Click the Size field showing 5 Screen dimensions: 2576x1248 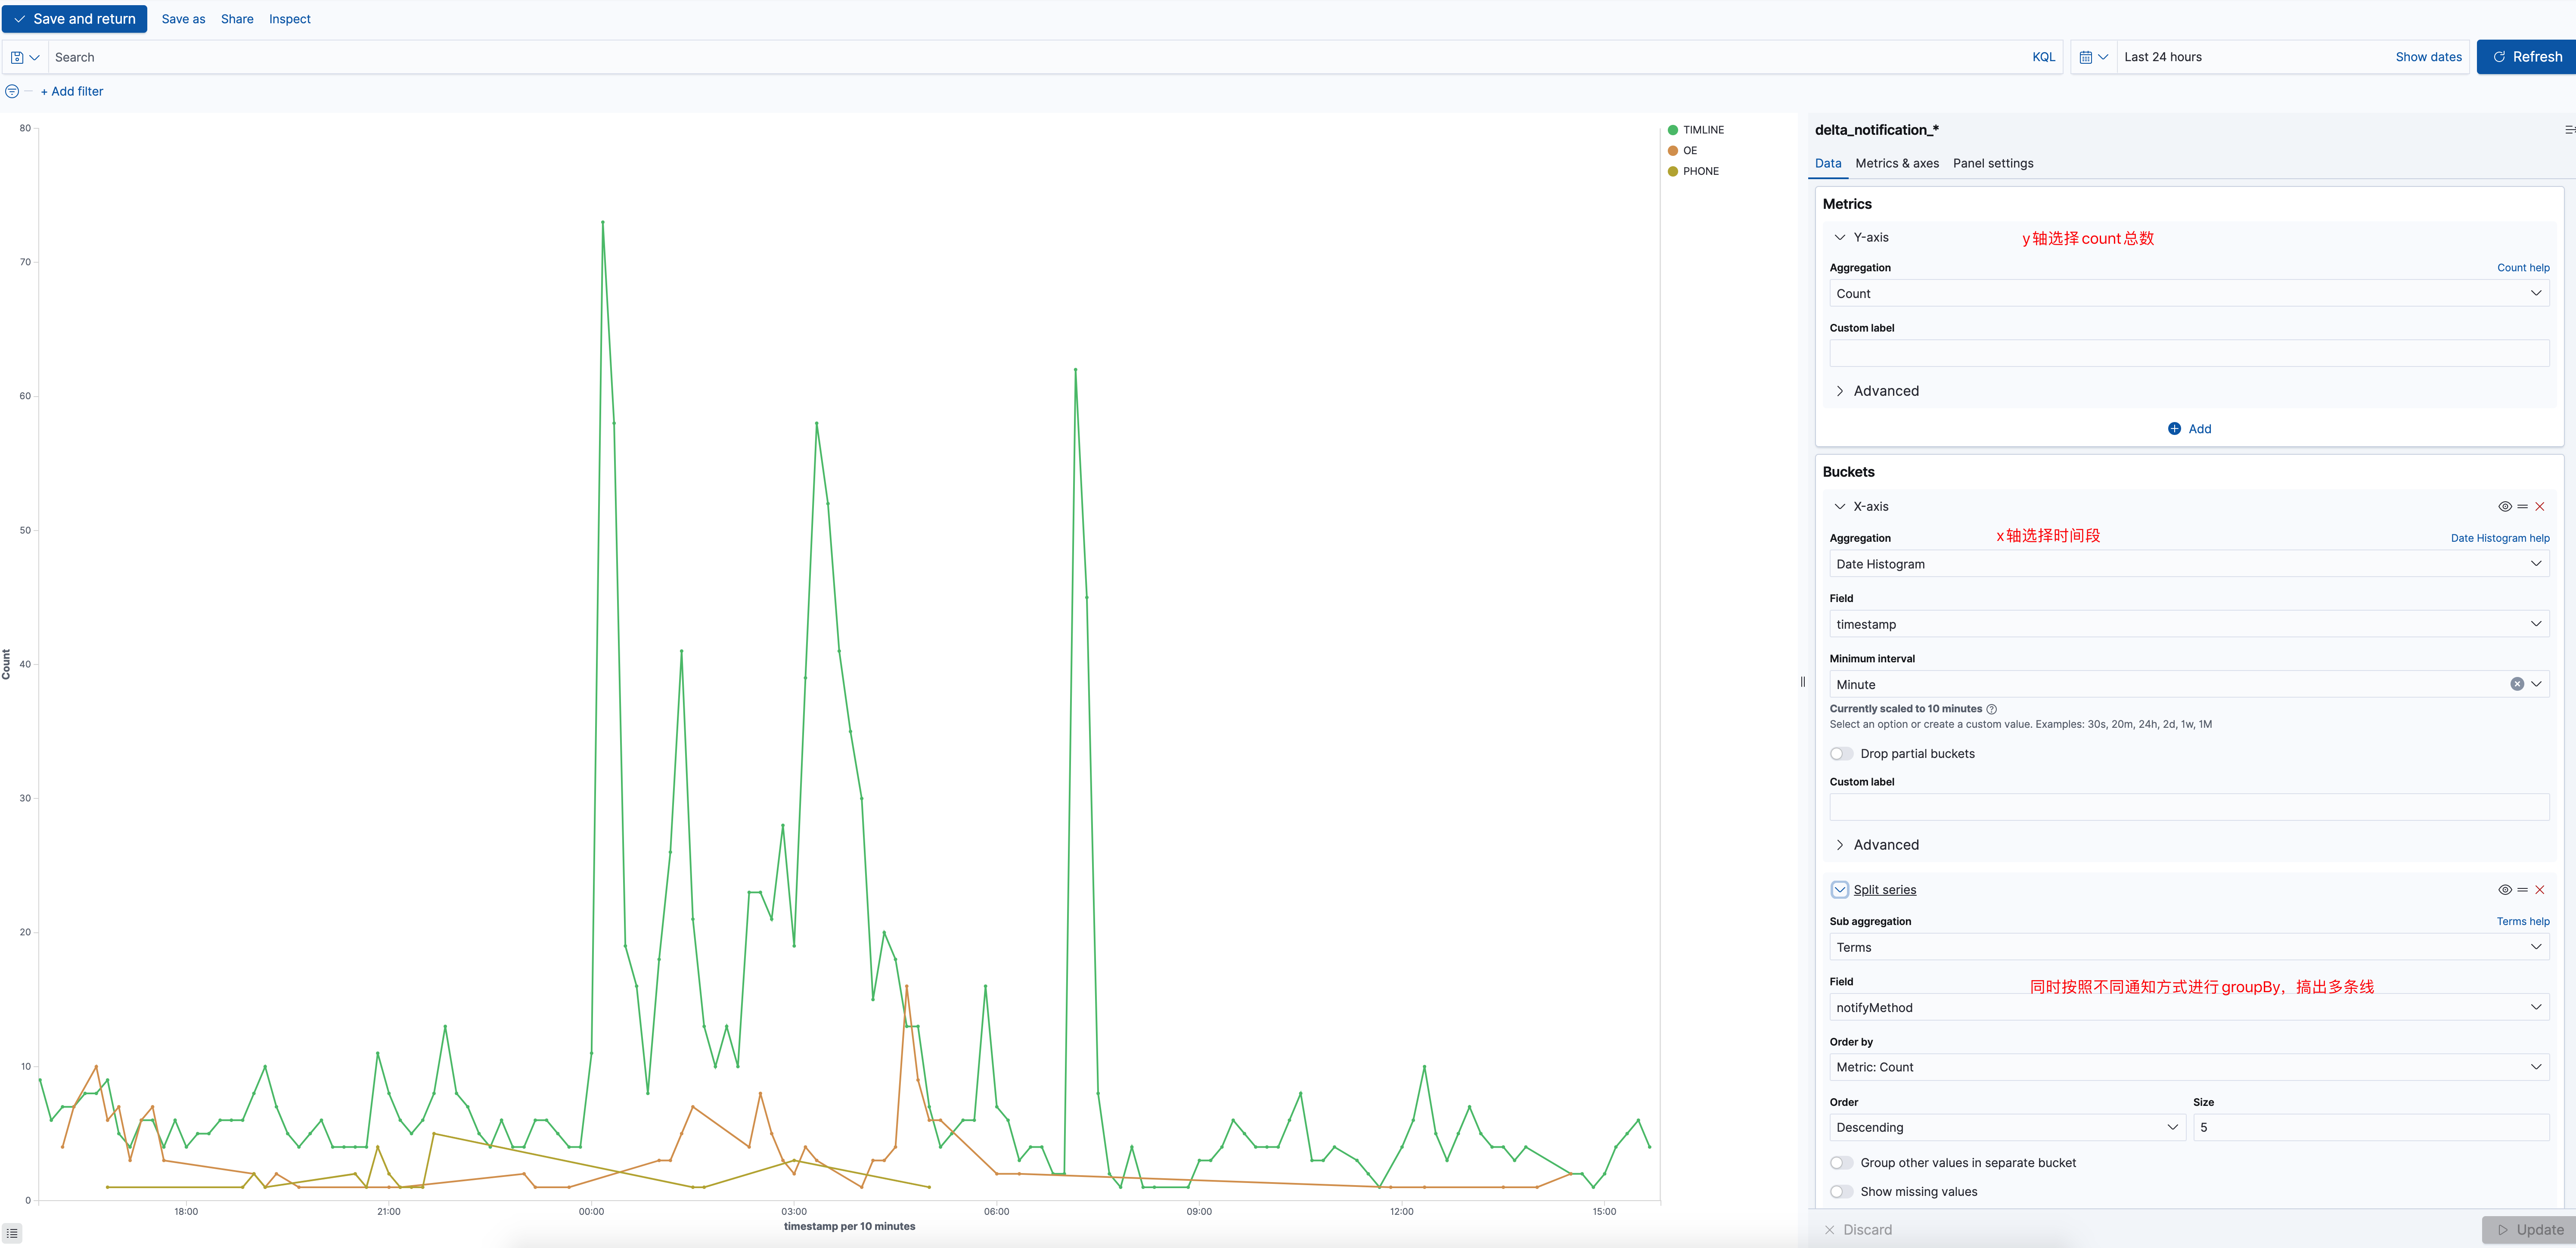(x=2371, y=1127)
